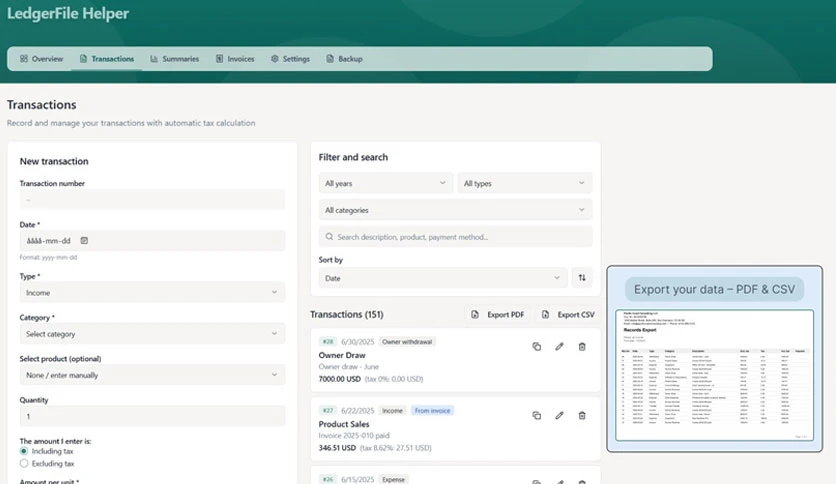The height and width of the screenshot is (484, 836).
Task: Open the Summaries tab
Action: 174,59
